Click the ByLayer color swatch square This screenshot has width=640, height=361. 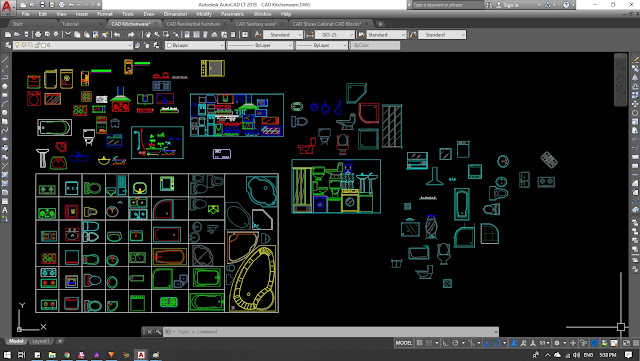point(169,45)
